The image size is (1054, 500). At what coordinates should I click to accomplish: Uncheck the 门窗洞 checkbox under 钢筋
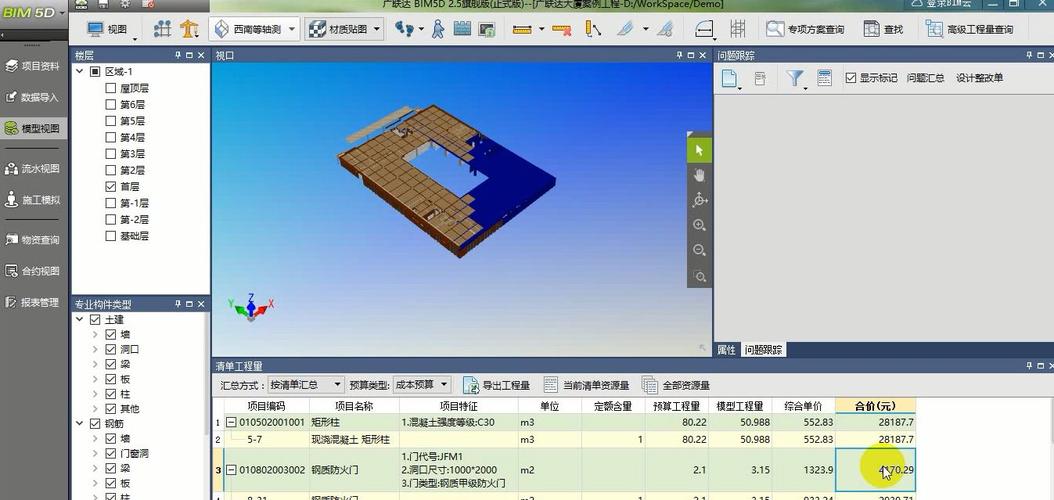point(111,454)
